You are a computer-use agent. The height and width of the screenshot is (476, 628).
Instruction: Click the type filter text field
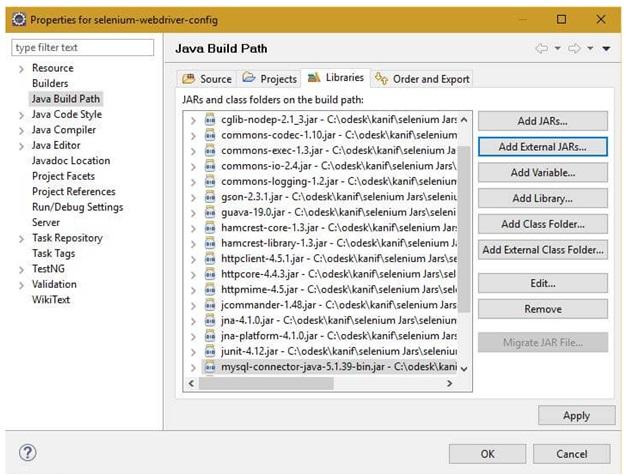(84, 47)
